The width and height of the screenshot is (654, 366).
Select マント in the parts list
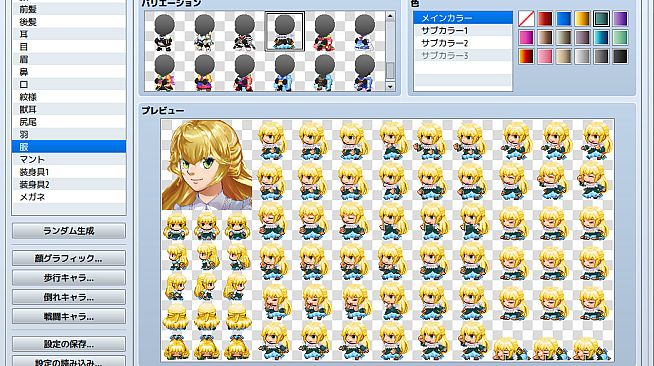[x=69, y=159]
